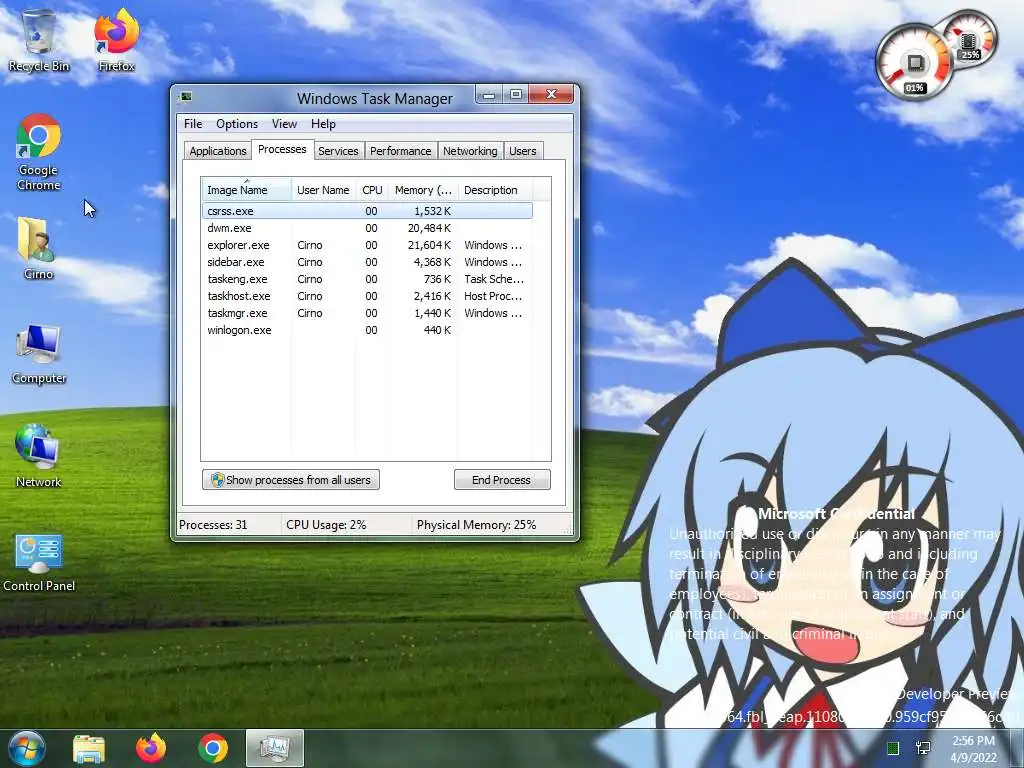Select the taskmgr.exe process row
This screenshot has width=1024, height=768.
tap(367, 313)
